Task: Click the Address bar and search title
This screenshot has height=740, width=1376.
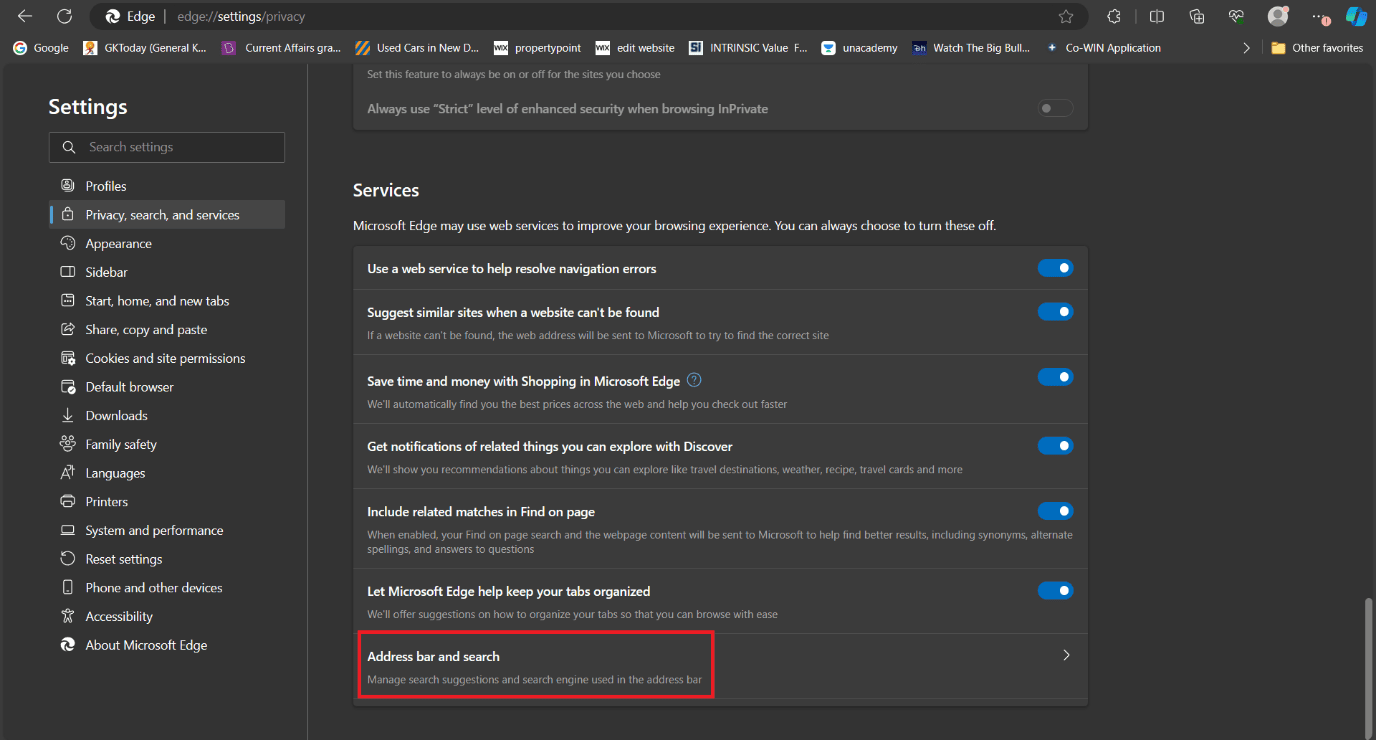Action: (x=433, y=657)
